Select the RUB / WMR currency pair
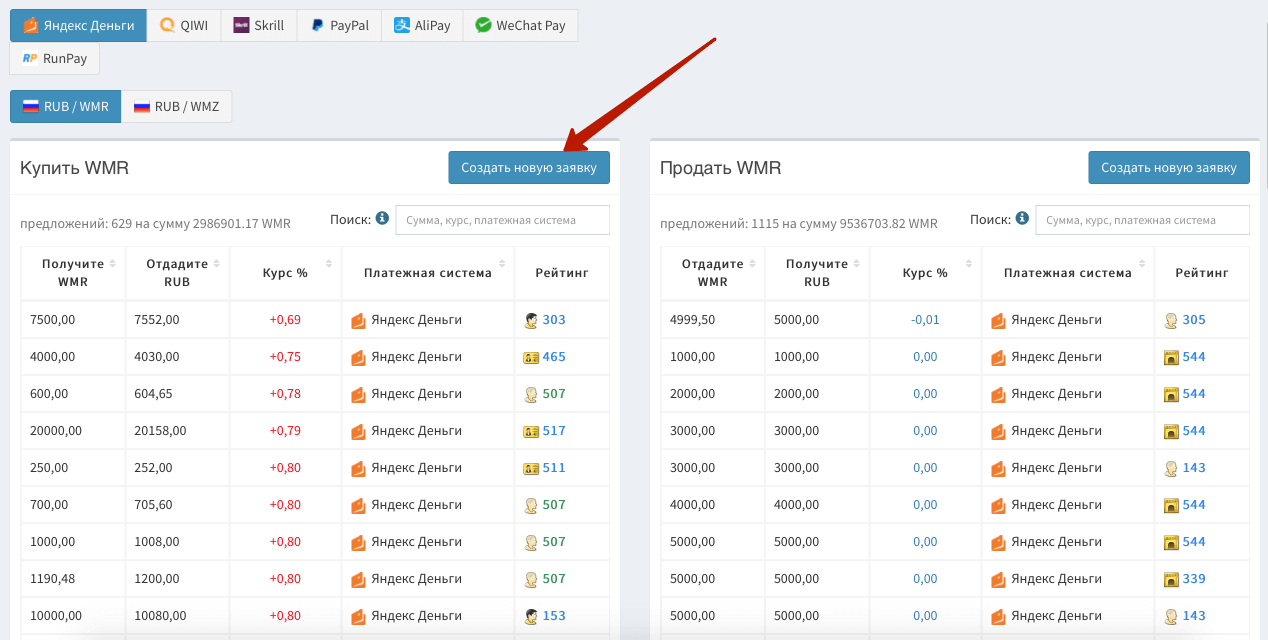Image resolution: width=1268 pixels, height=640 pixels. (66, 106)
